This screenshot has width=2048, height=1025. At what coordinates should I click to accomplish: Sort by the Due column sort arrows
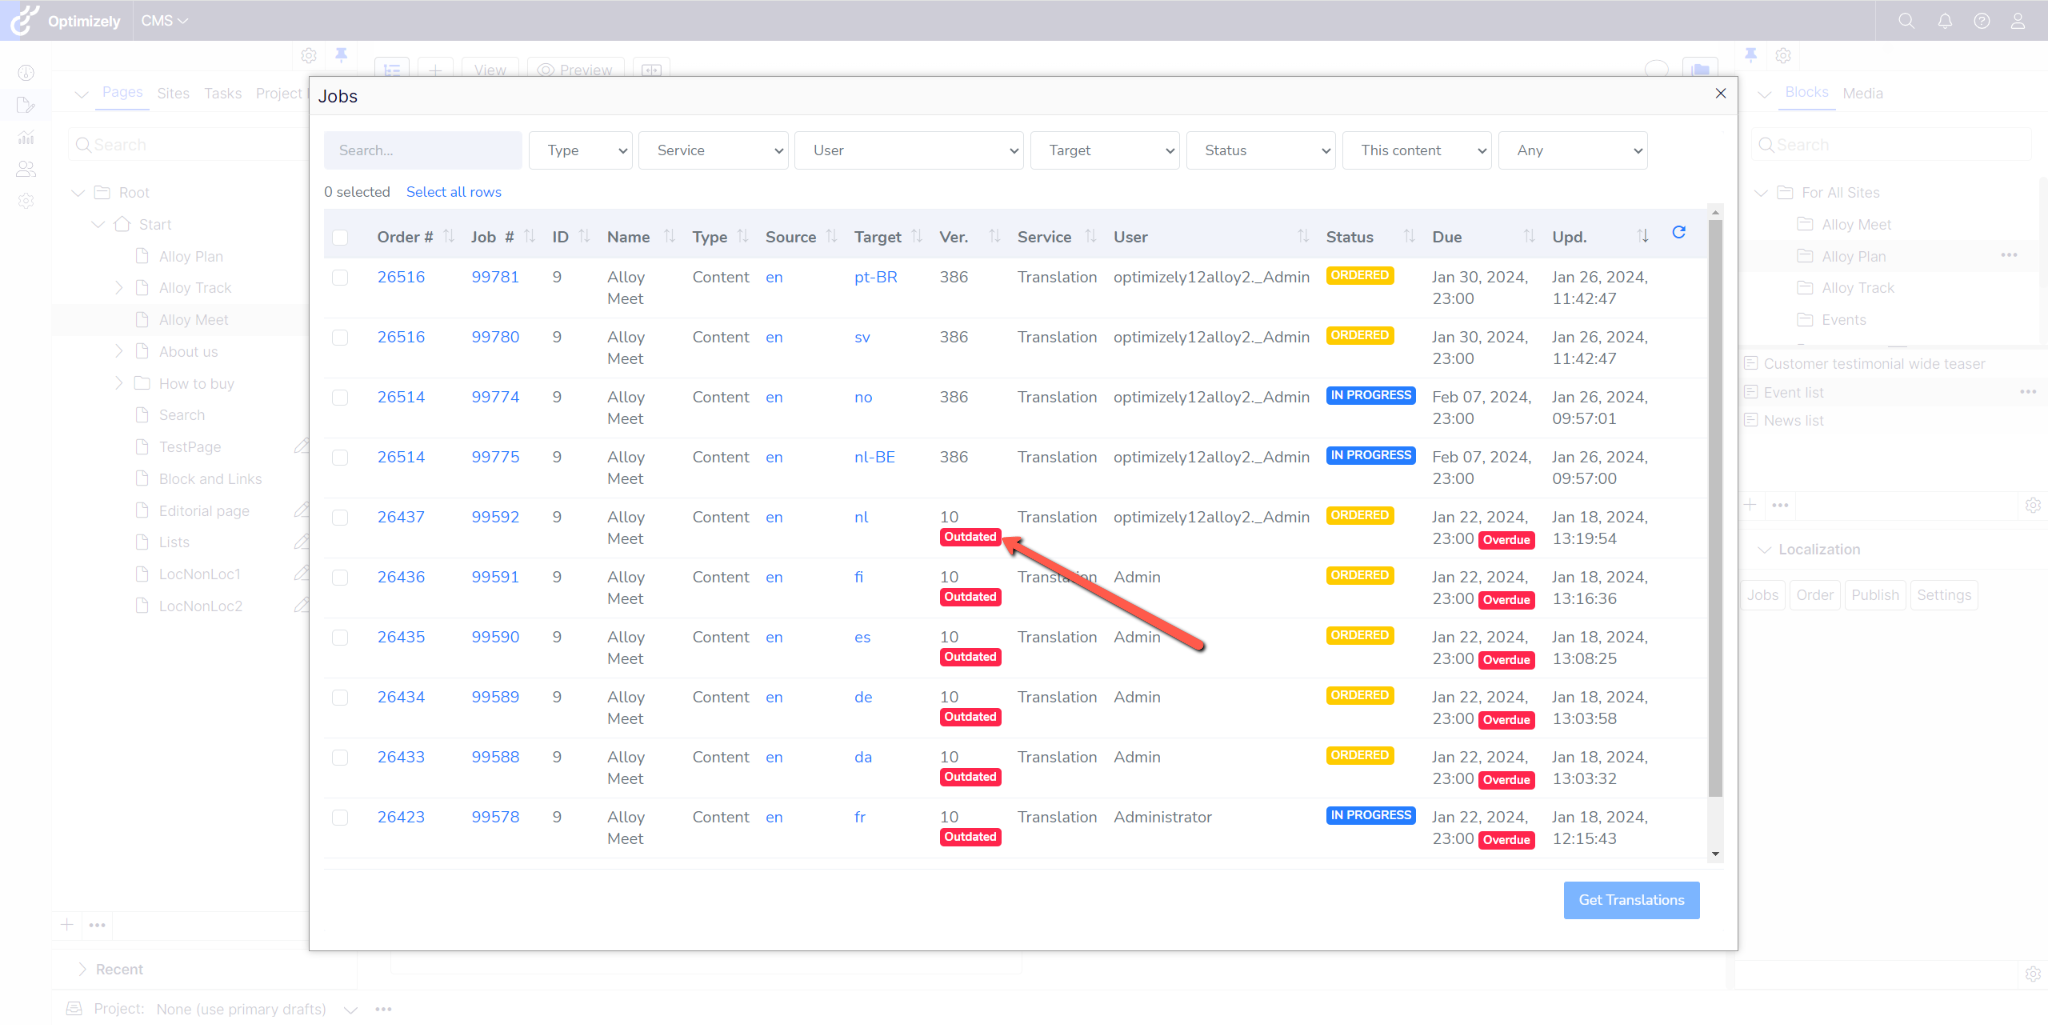pyautogui.click(x=1529, y=236)
